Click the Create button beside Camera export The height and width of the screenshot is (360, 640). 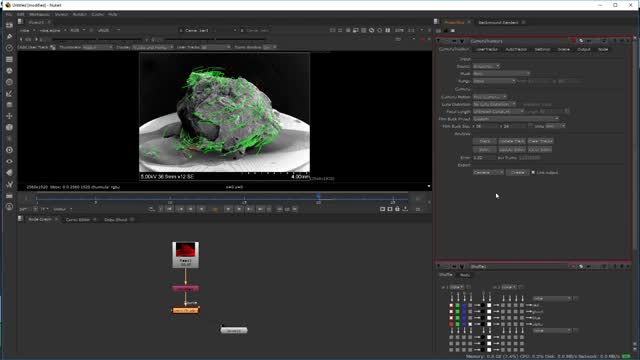(x=518, y=173)
